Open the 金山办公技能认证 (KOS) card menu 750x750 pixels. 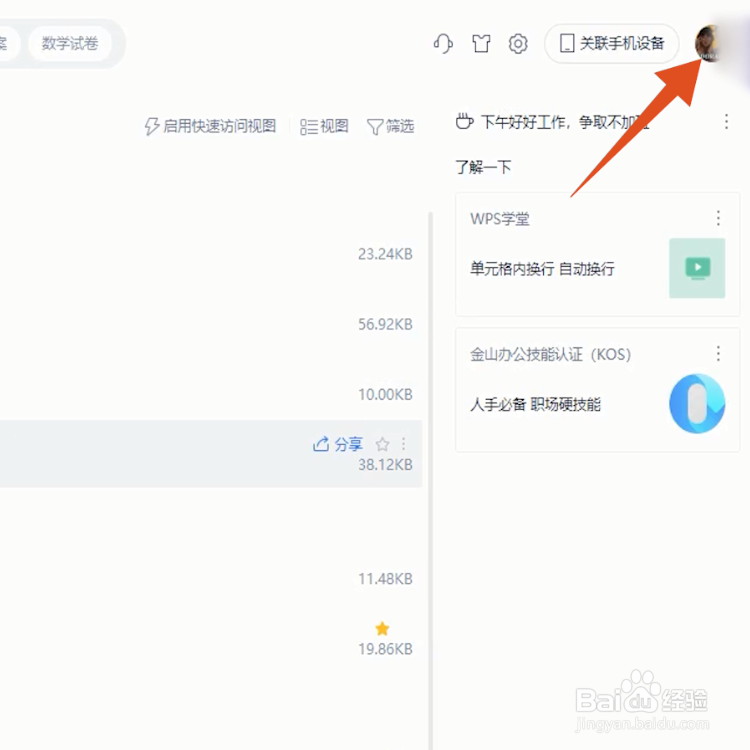pos(718,353)
